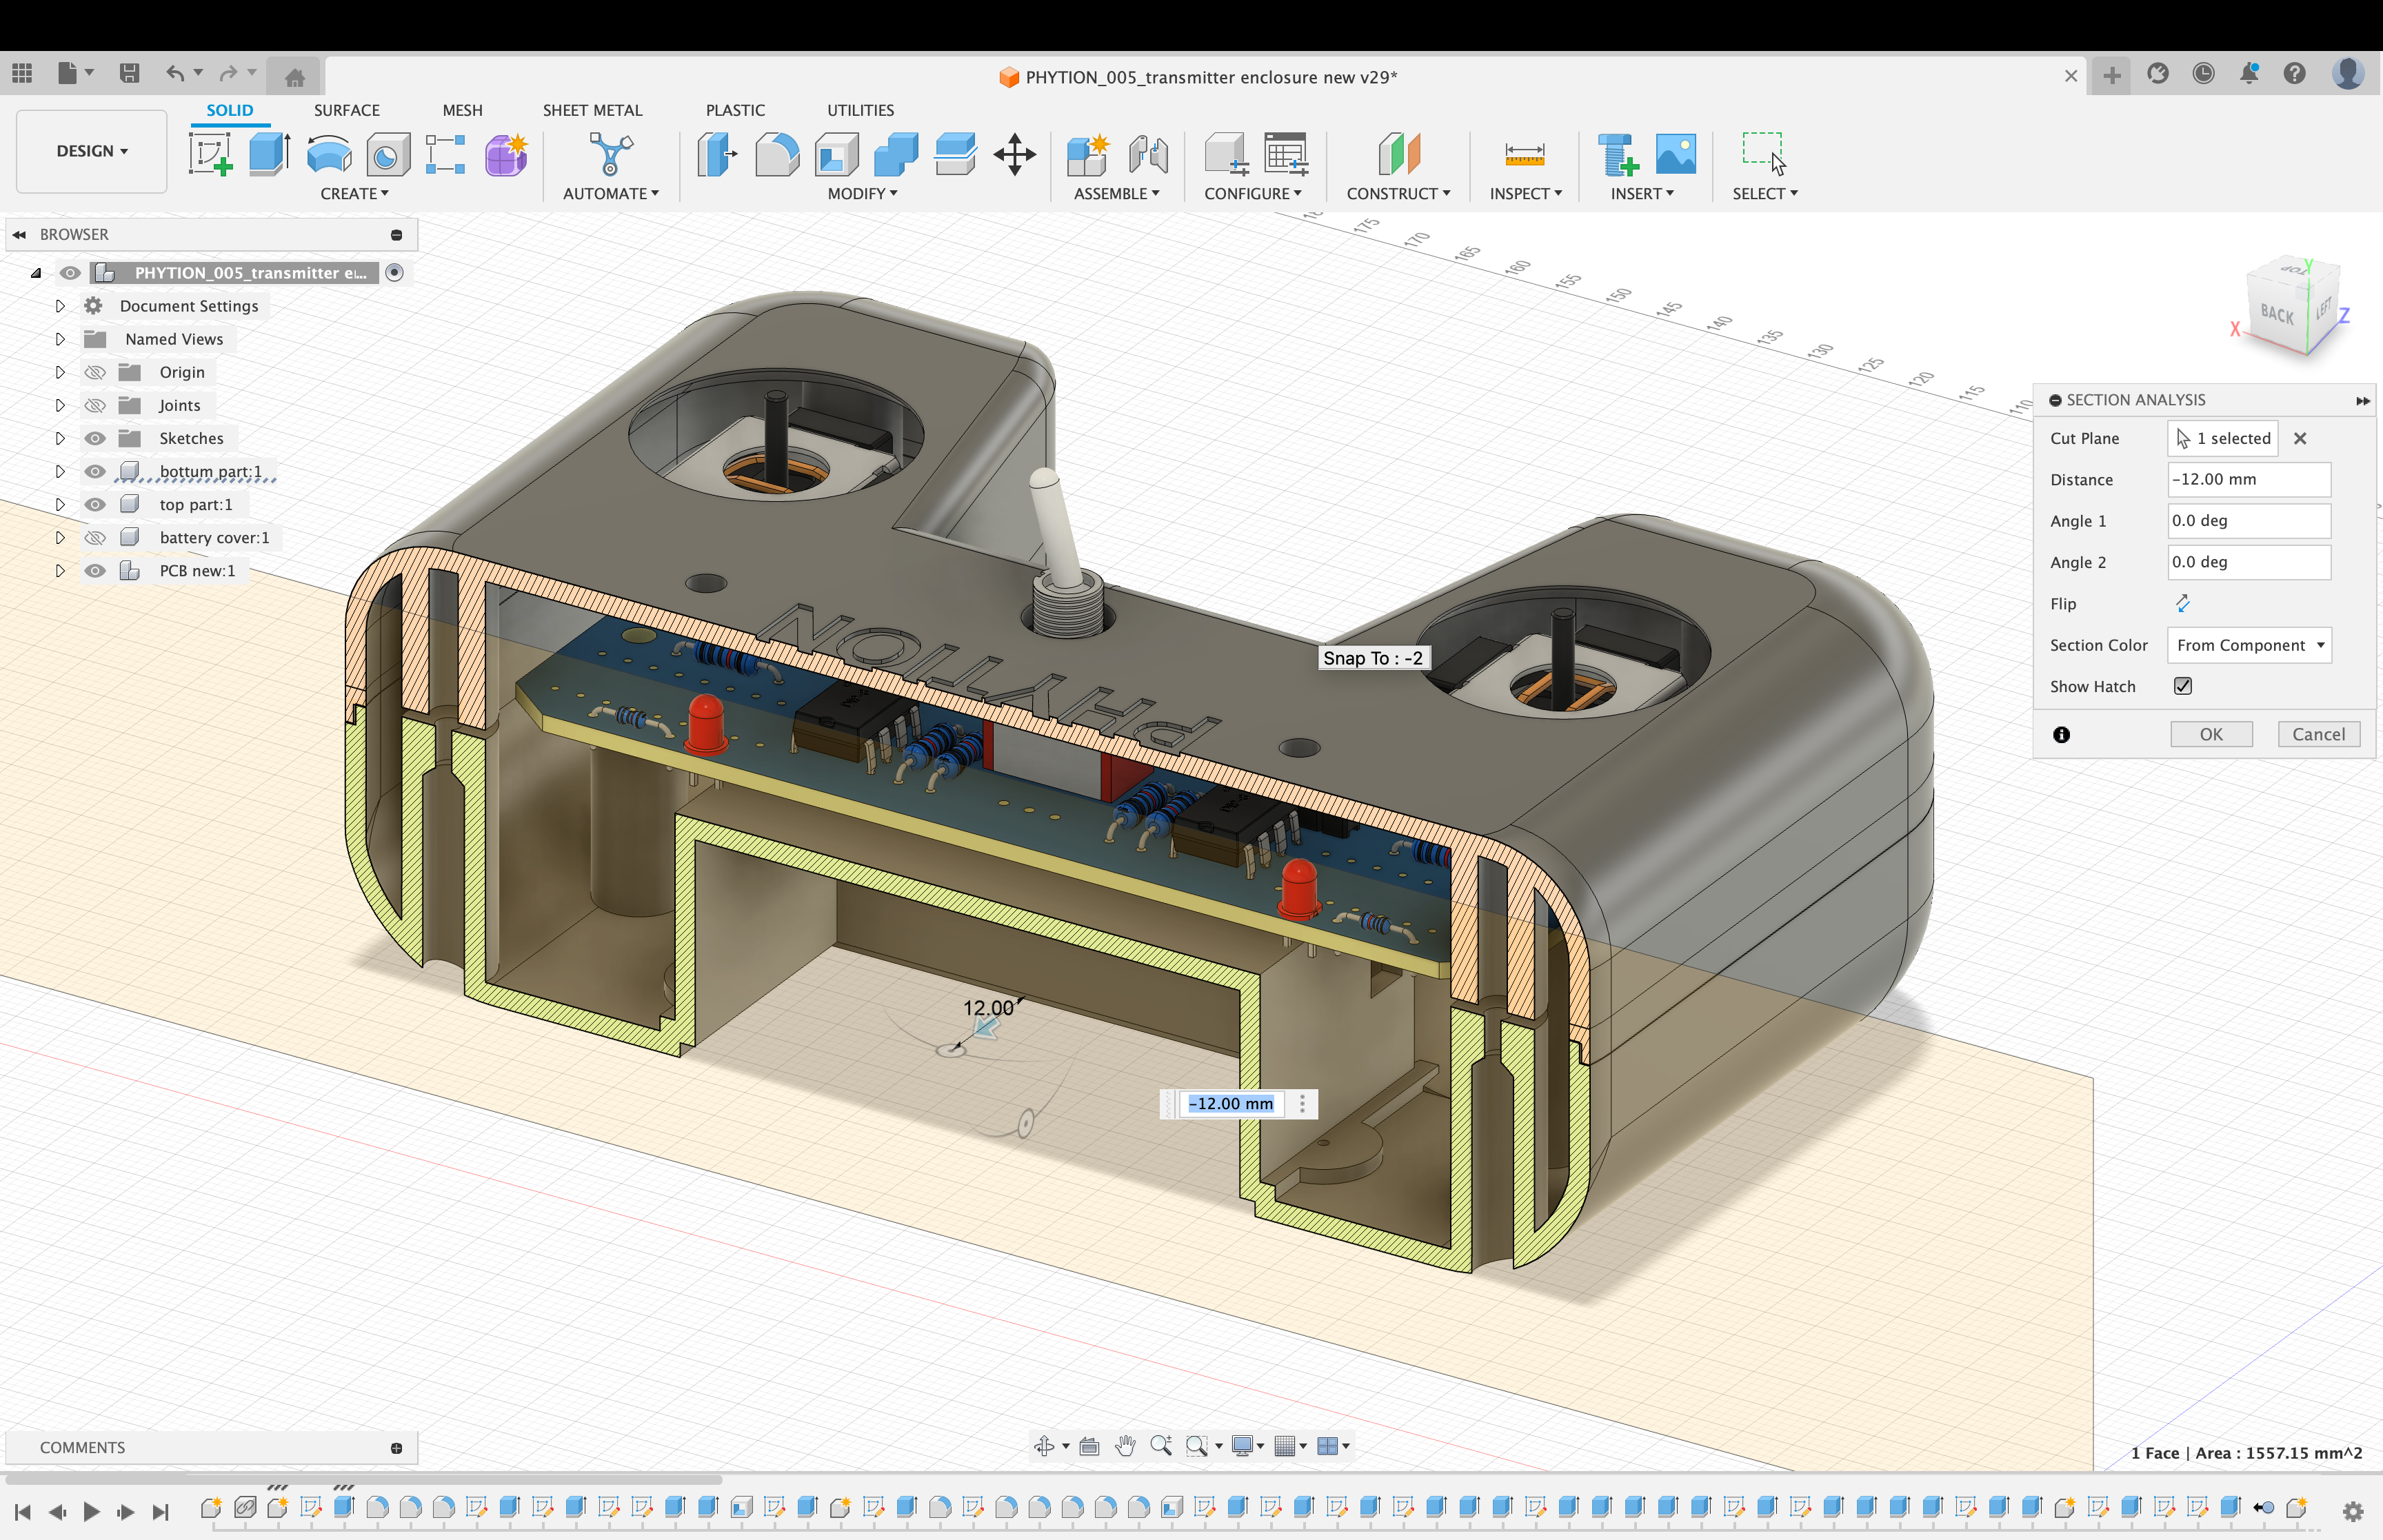Click the distance input field showing -12.00 mm
2383x1540 pixels.
point(2248,478)
